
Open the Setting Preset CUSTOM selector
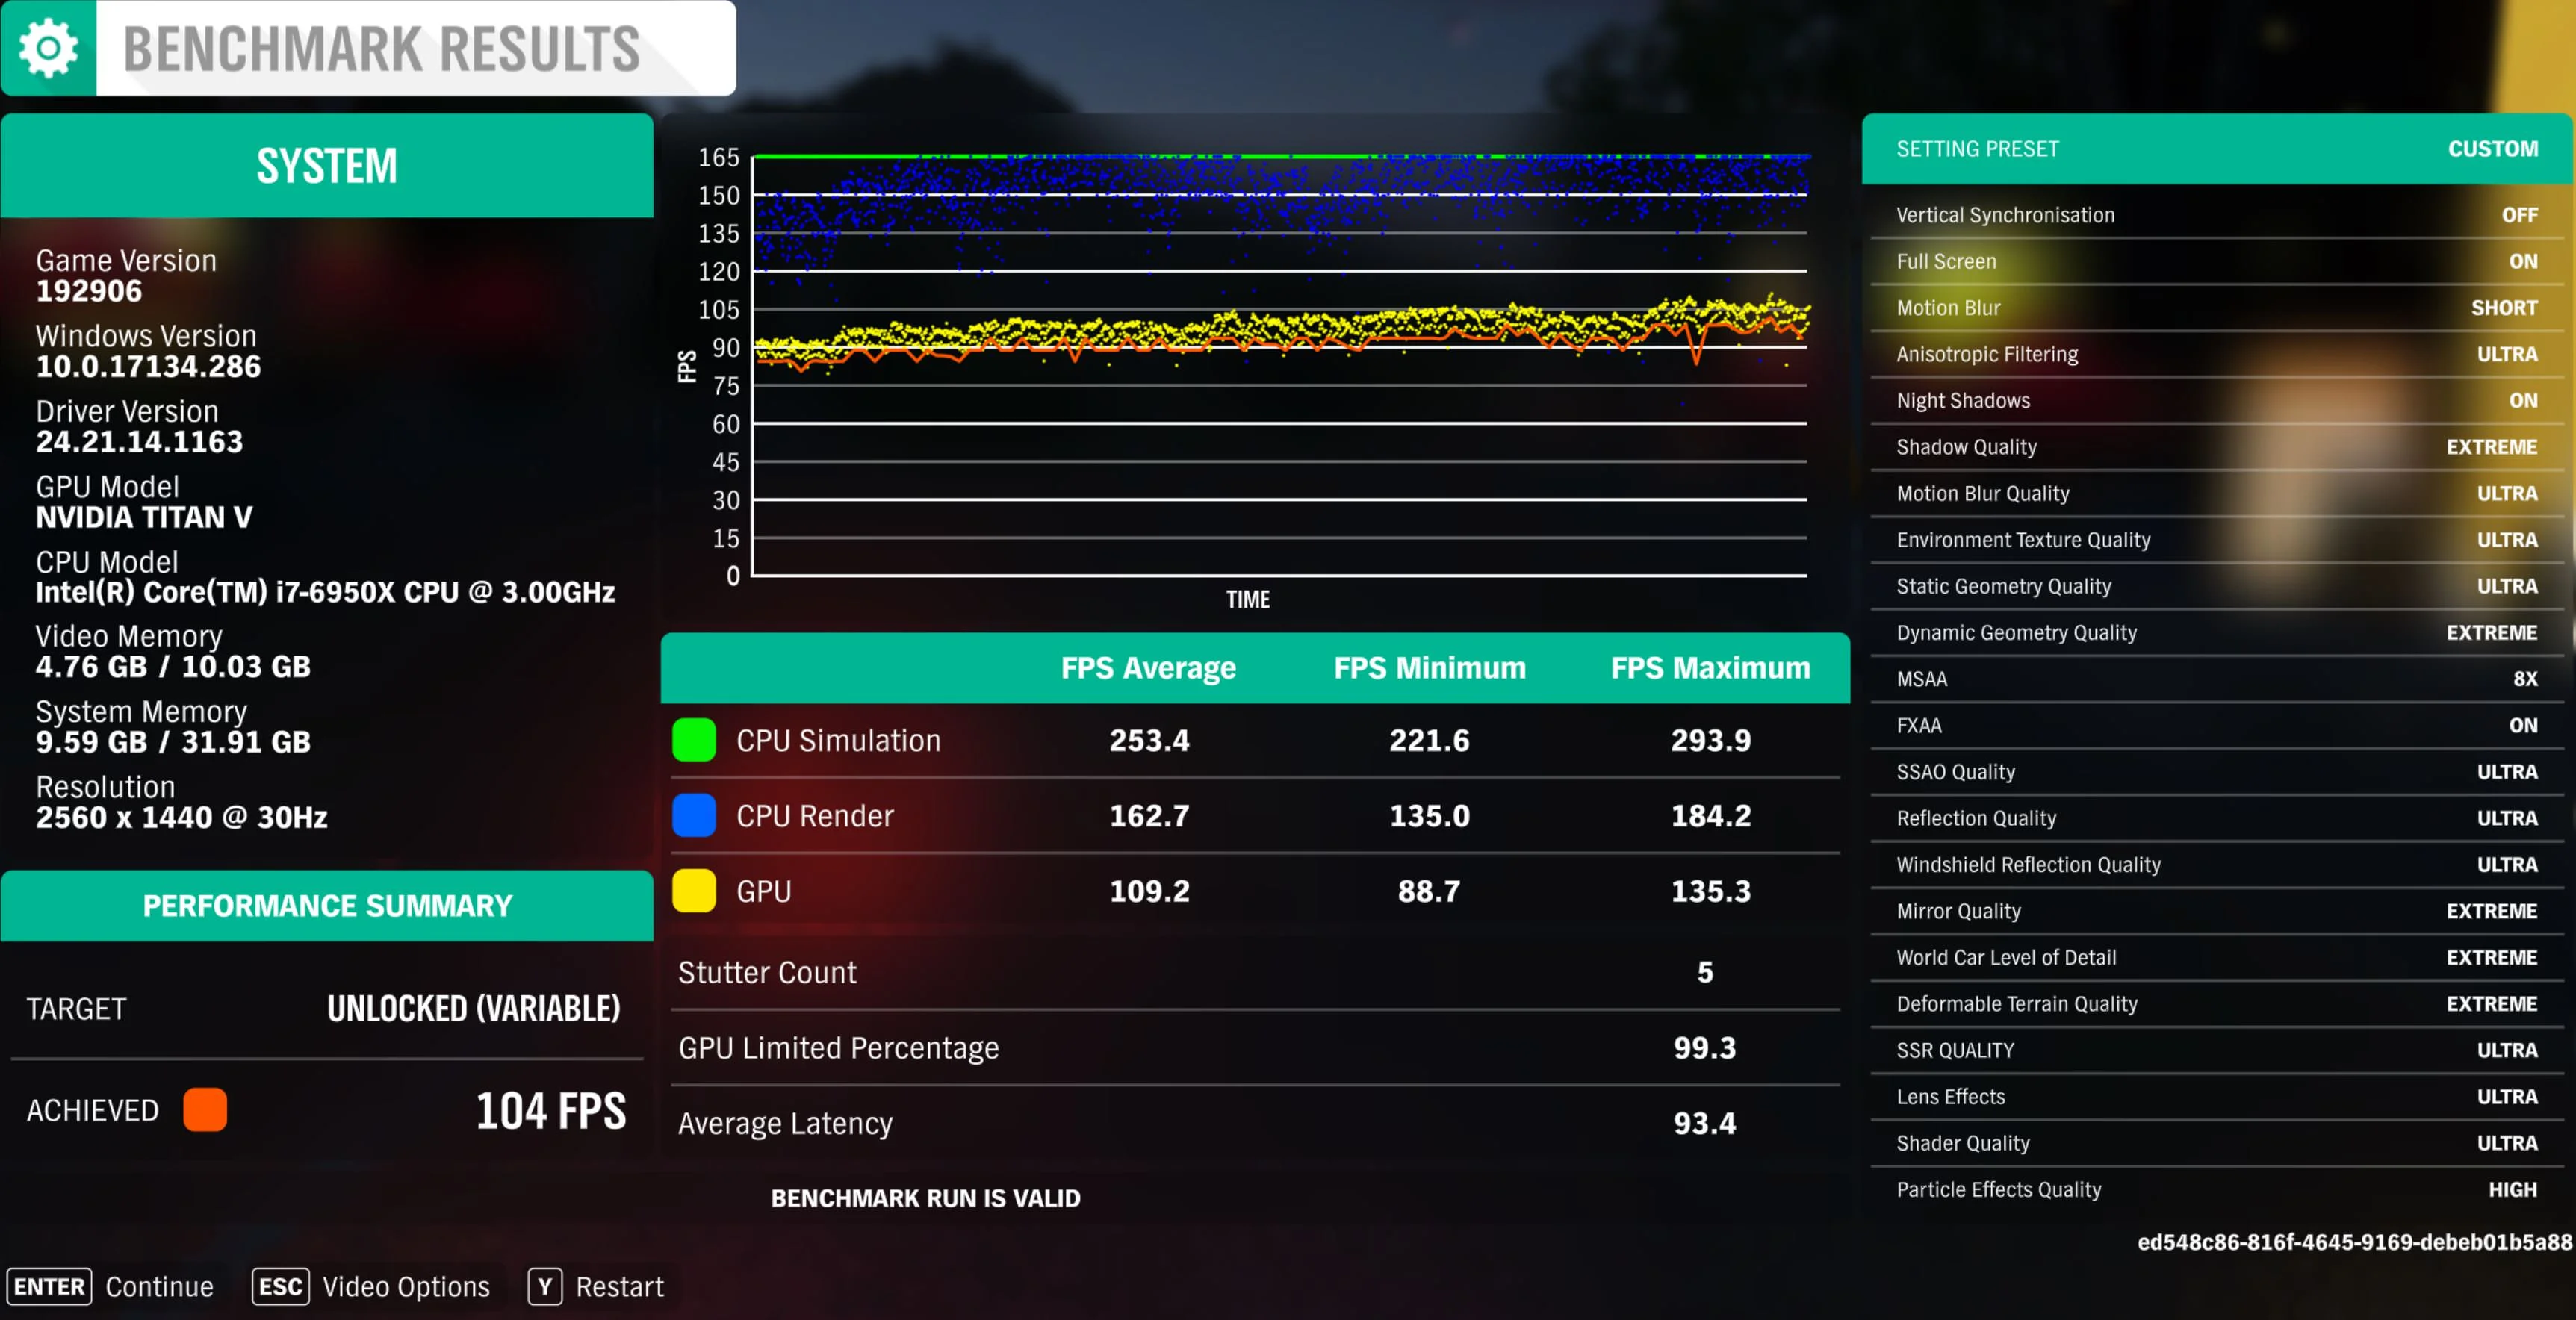coord(2492,149)
